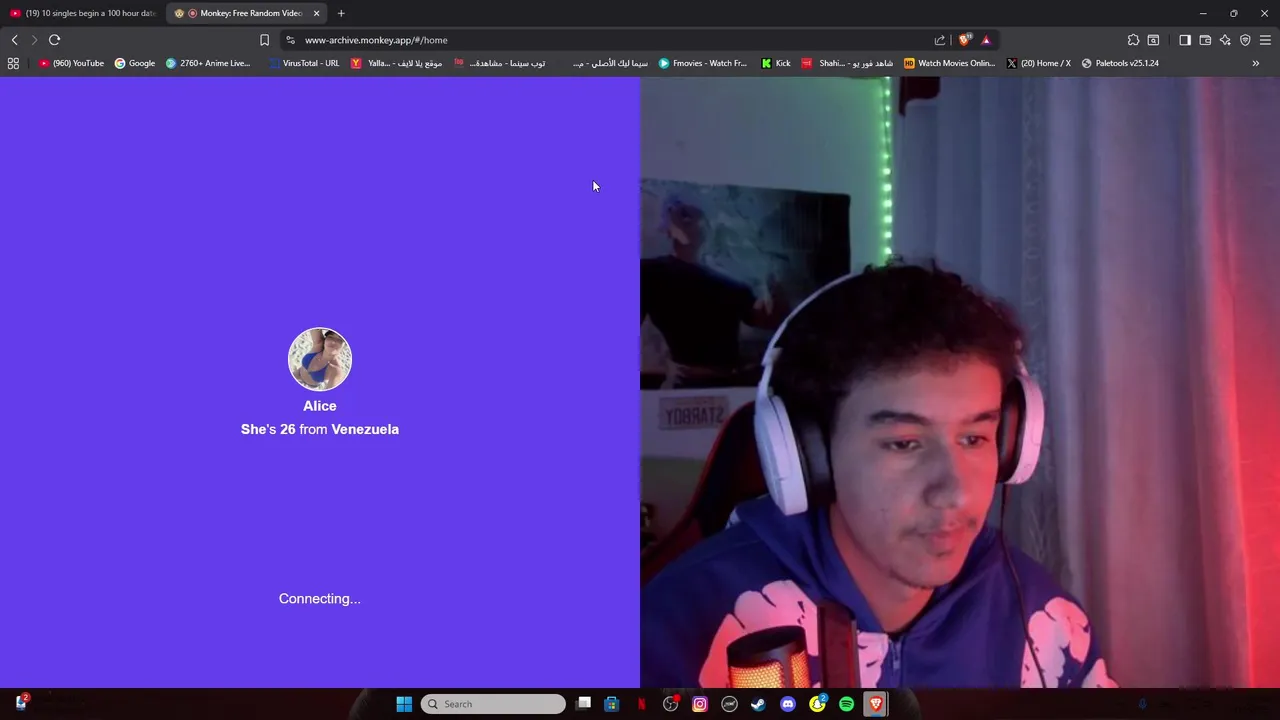This screenshot has width=1280, height=720.
Task: Open Steam from the taskbar
Action: click(758, 704)
